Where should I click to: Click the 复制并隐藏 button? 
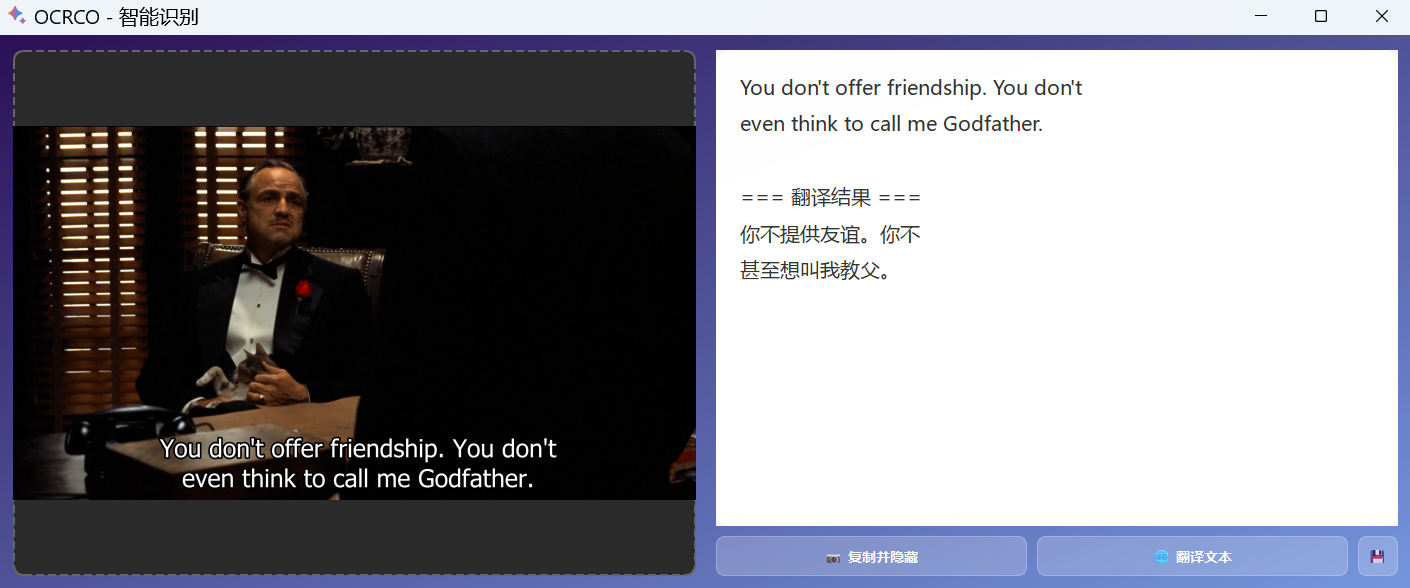click(x=871, y=556)
